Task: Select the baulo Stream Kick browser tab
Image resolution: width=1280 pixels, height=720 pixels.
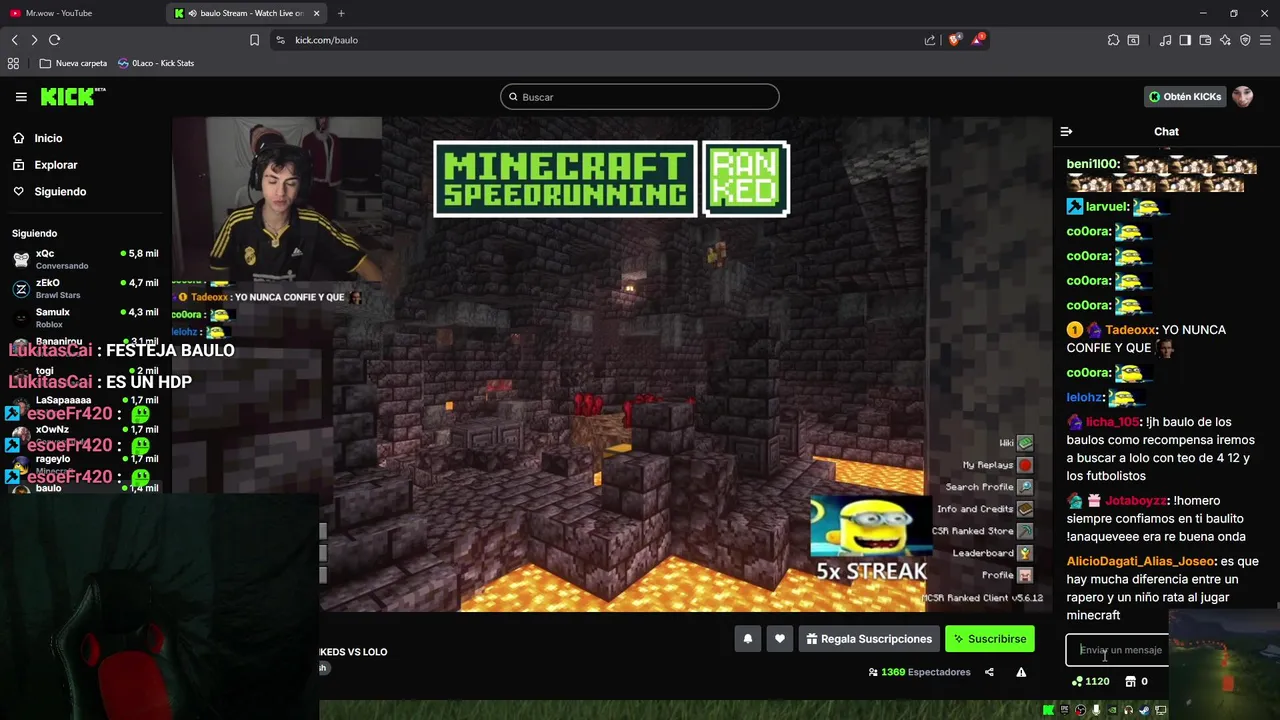Action: point(245,13)
